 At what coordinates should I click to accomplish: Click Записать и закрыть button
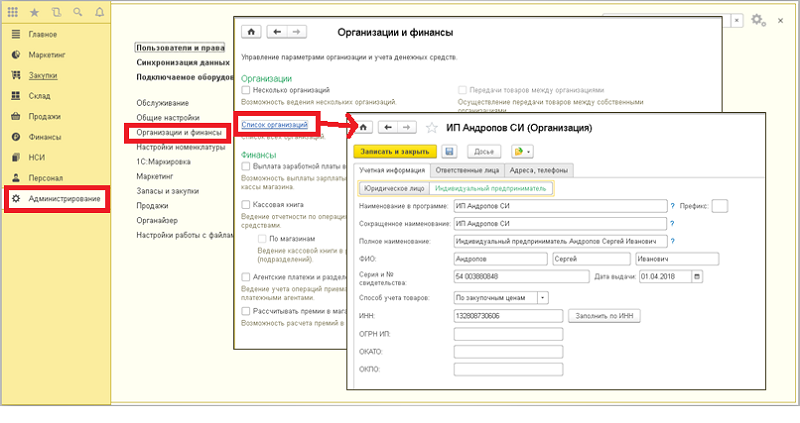coord(395,152)
